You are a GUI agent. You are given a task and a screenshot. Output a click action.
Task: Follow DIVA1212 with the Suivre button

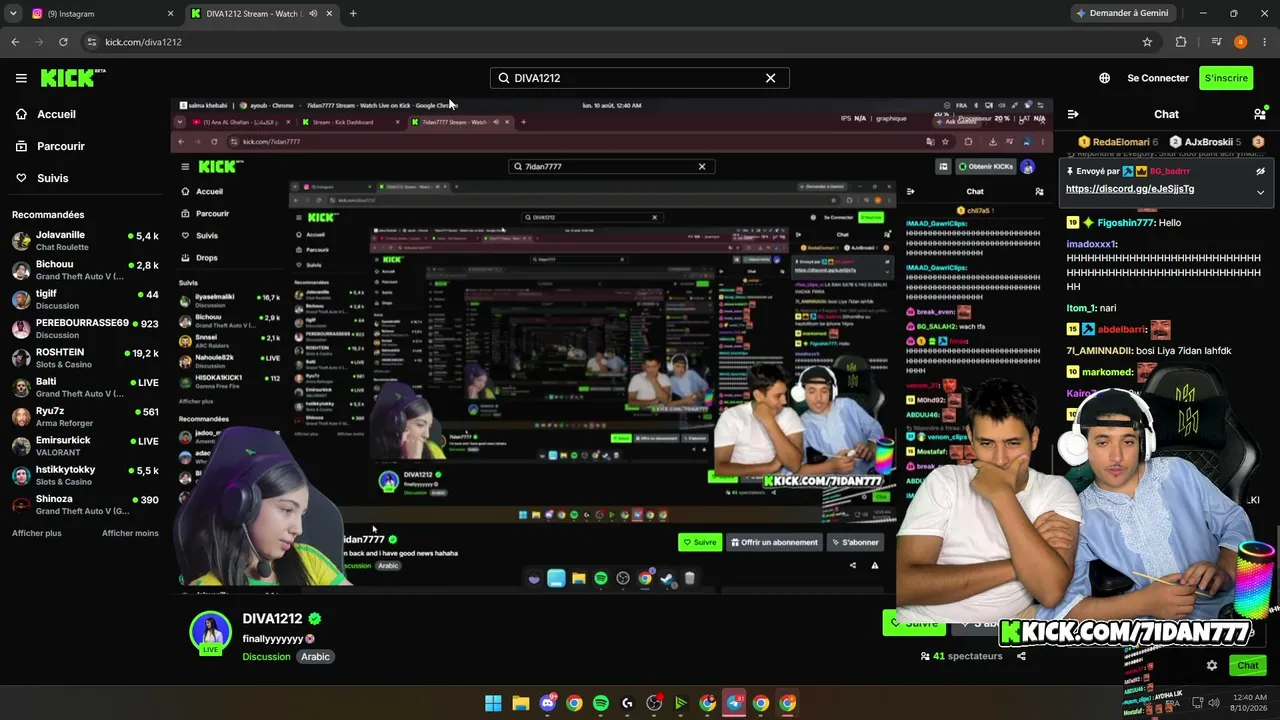[x=914, y=623]
